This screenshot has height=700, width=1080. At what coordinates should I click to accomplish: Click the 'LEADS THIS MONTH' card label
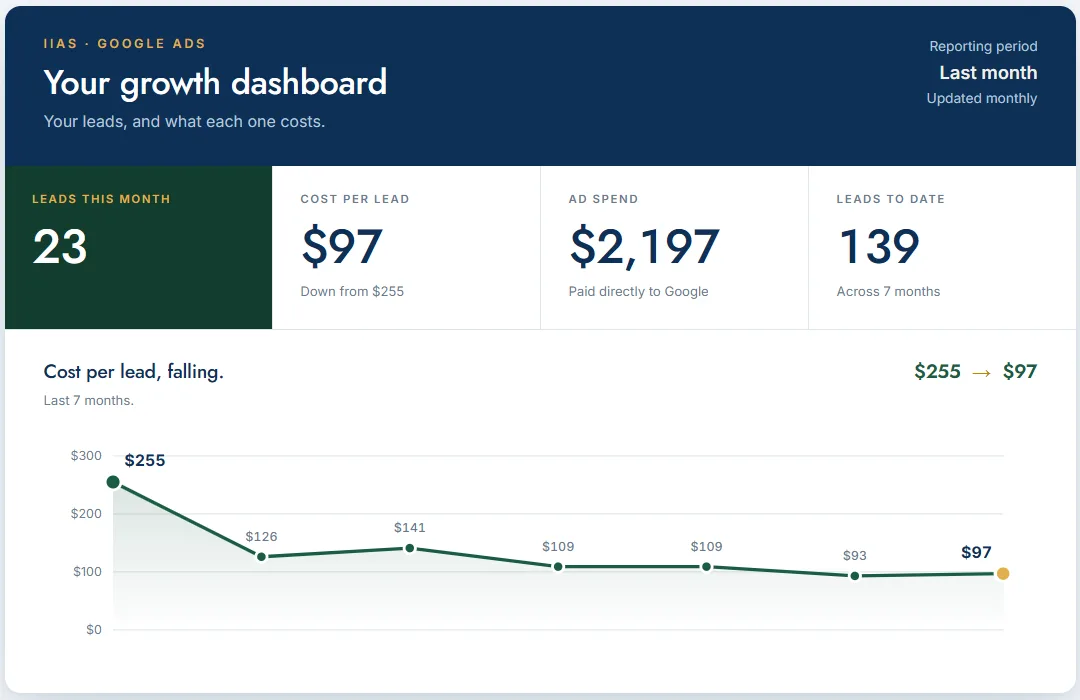[x=101, y=199]
